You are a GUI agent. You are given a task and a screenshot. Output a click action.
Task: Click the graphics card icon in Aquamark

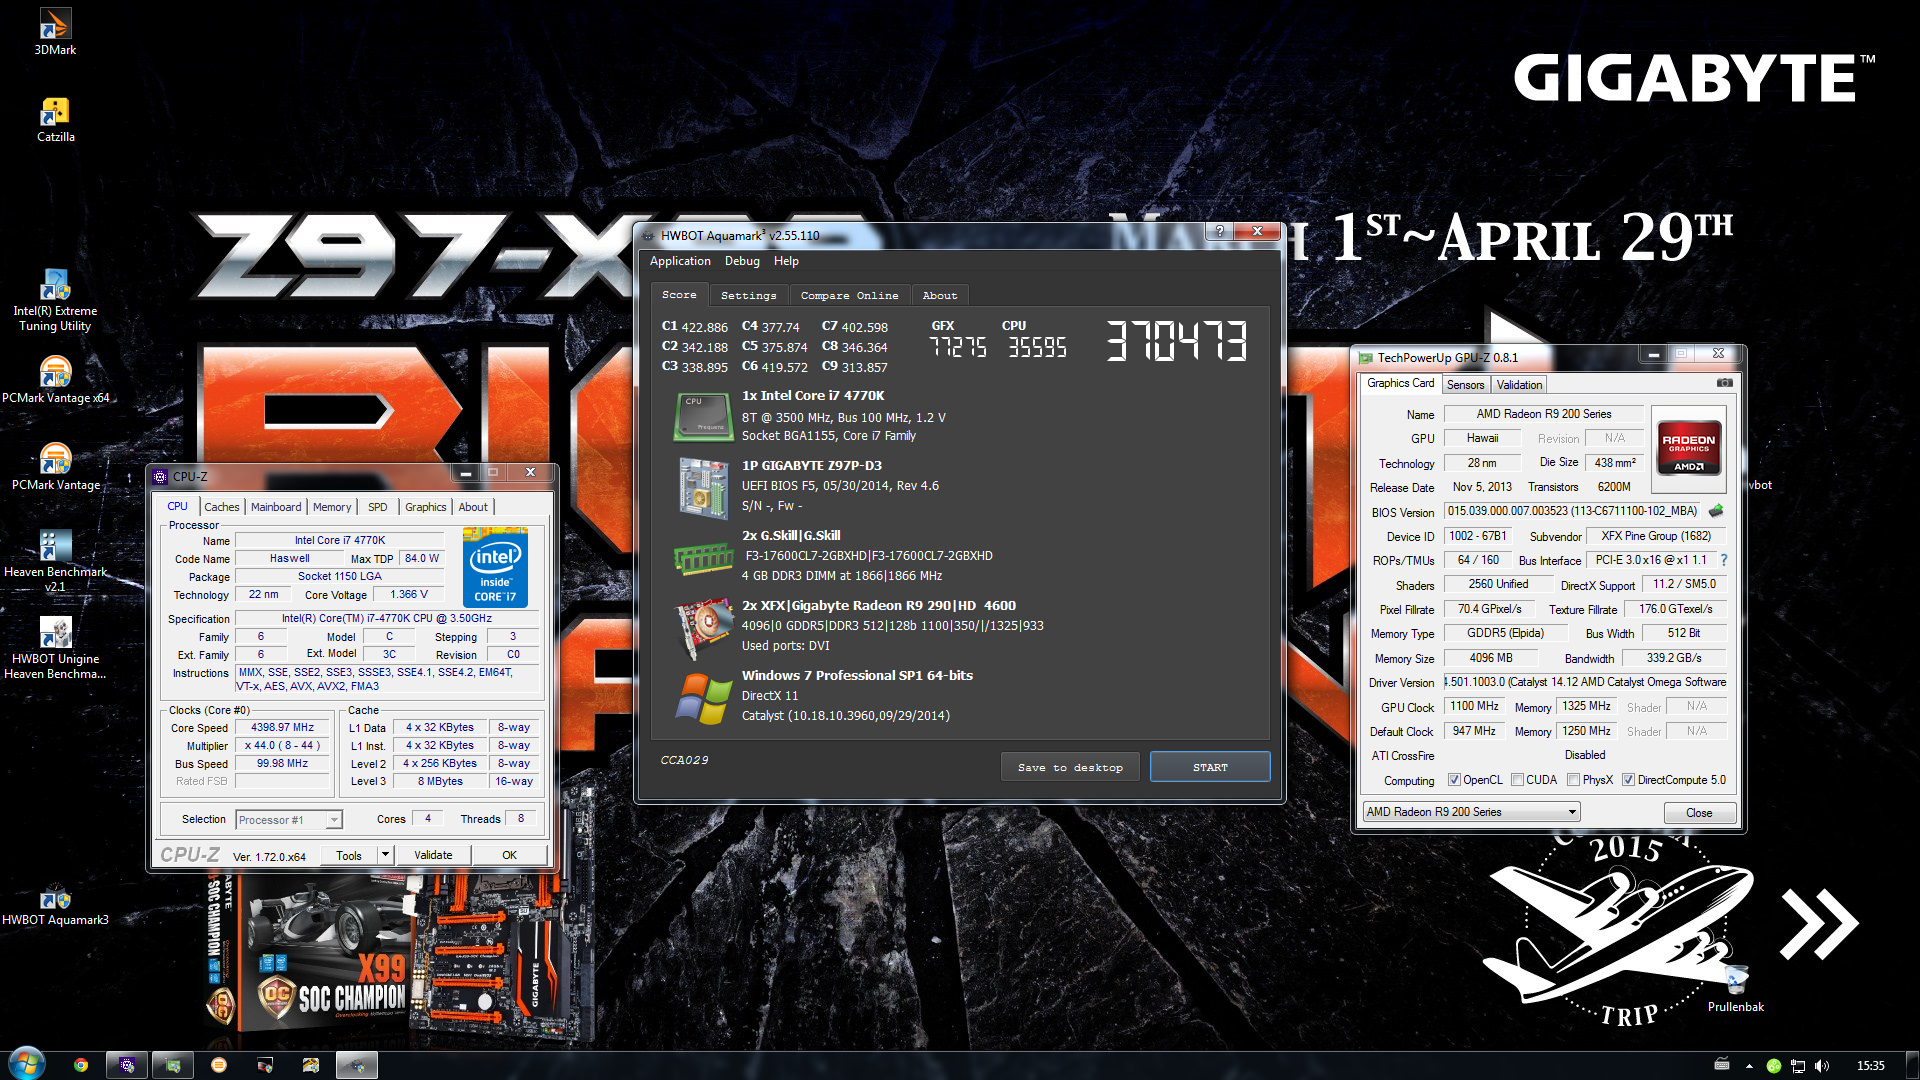pyautogui.click(x=704, y=628)
